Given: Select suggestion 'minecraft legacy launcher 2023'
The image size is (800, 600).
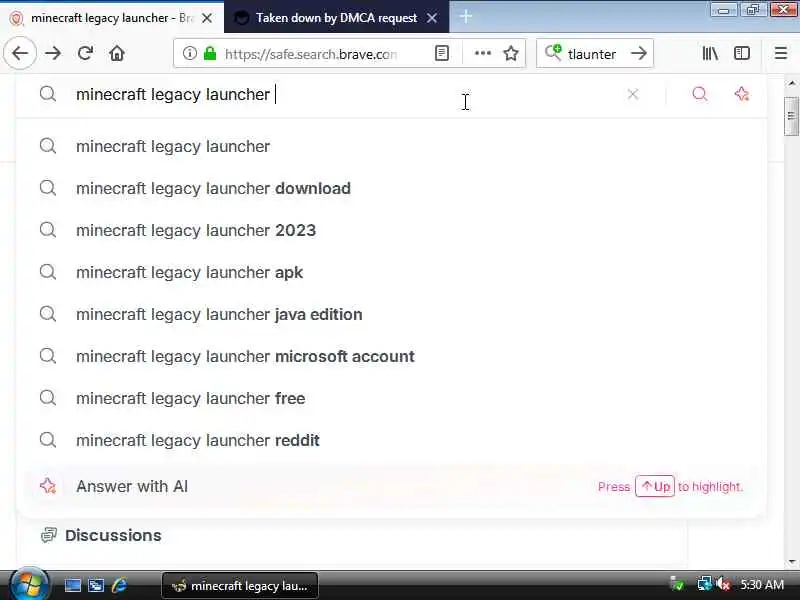Looking at the screenshot, I should point(391,230).
